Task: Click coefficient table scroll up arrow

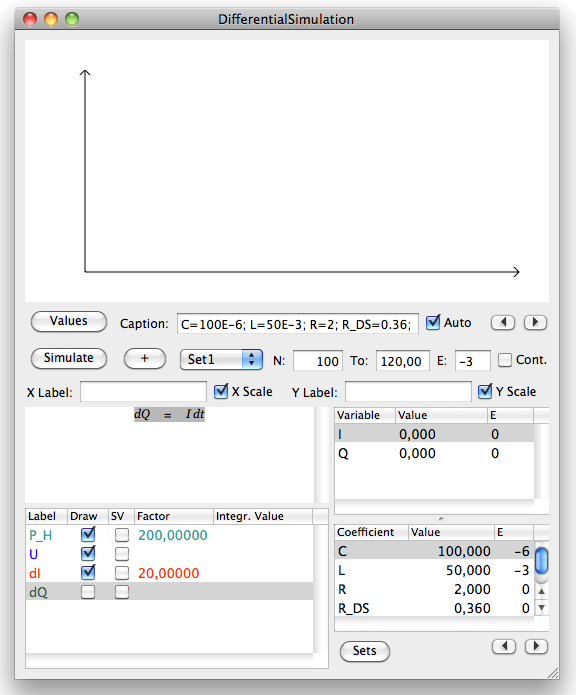Action: pyautogui.click(x=541, y=591)
